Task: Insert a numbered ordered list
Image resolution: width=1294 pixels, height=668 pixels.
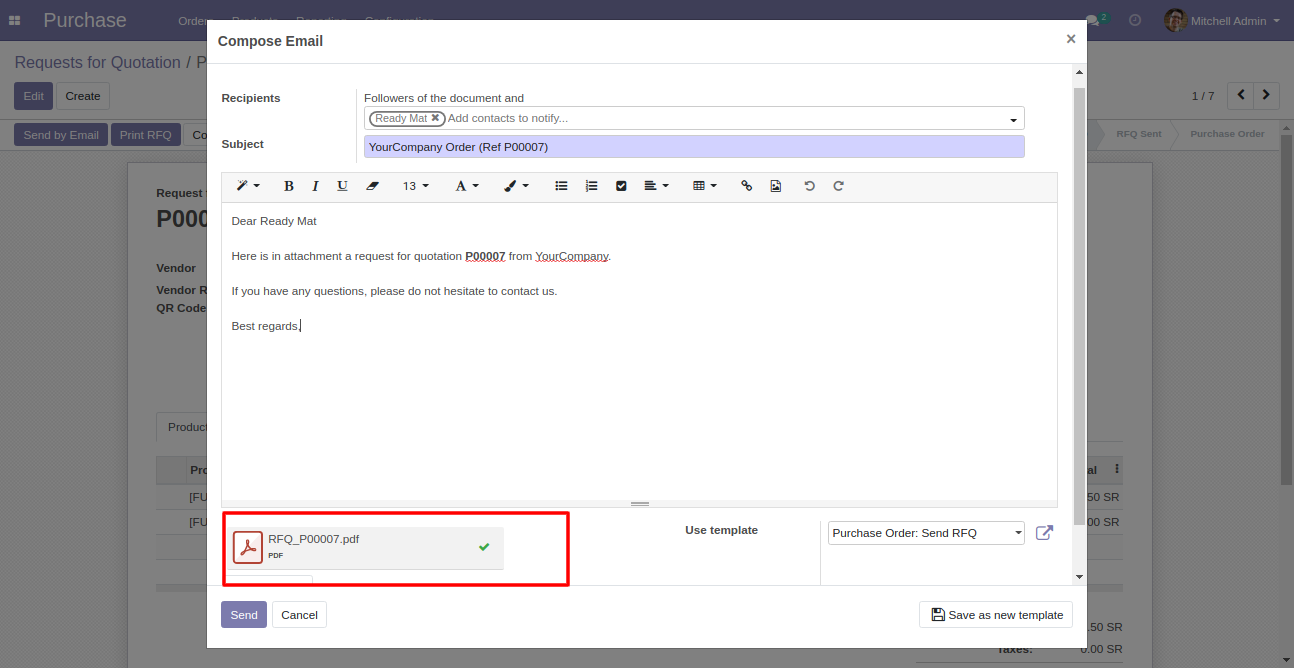Action: click(591, 186)
